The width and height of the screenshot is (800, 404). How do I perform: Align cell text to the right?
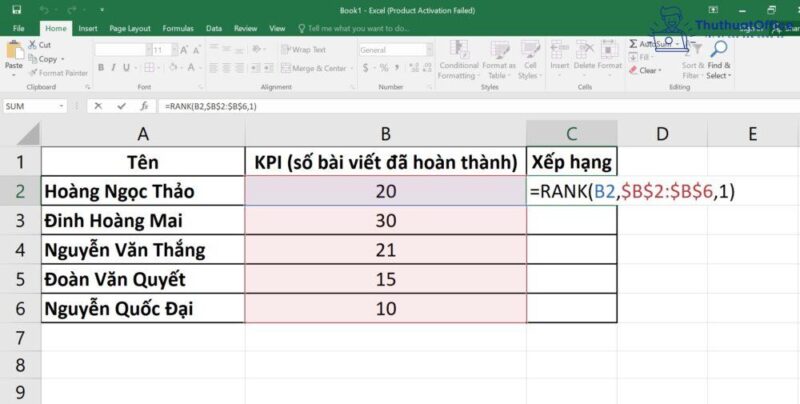click(x=239, y=68)
